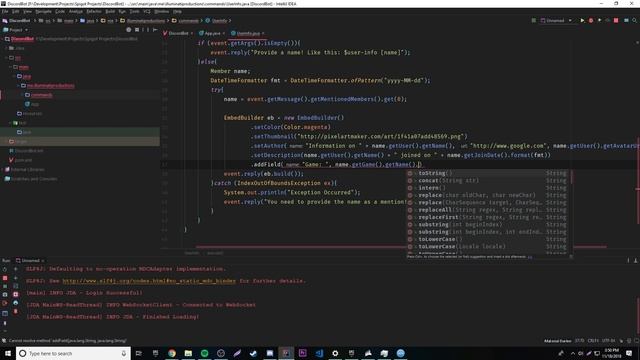Open Task View on the taskbar
This screenshot has height=360, width=640.
point(139,353)
